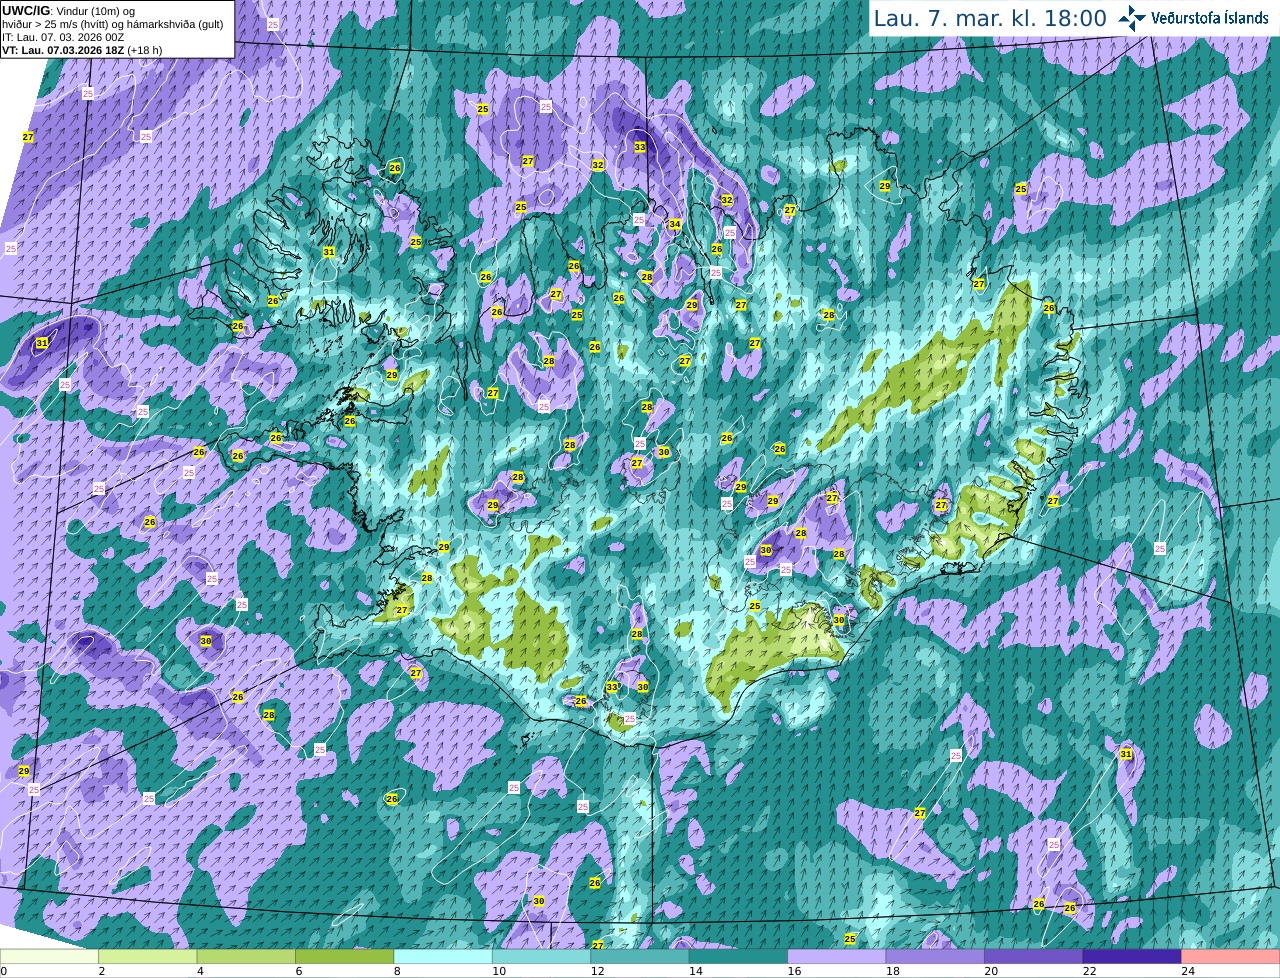
Task: Pick the pale cyan 8–10 m/s legend swatch
Action: [x=443, y=956]
